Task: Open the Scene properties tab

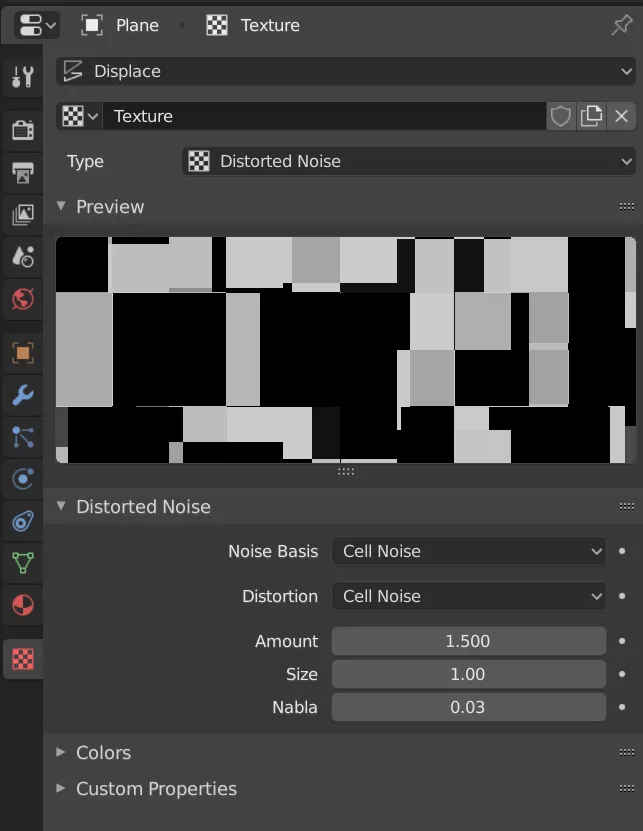Action: [22, 257]
